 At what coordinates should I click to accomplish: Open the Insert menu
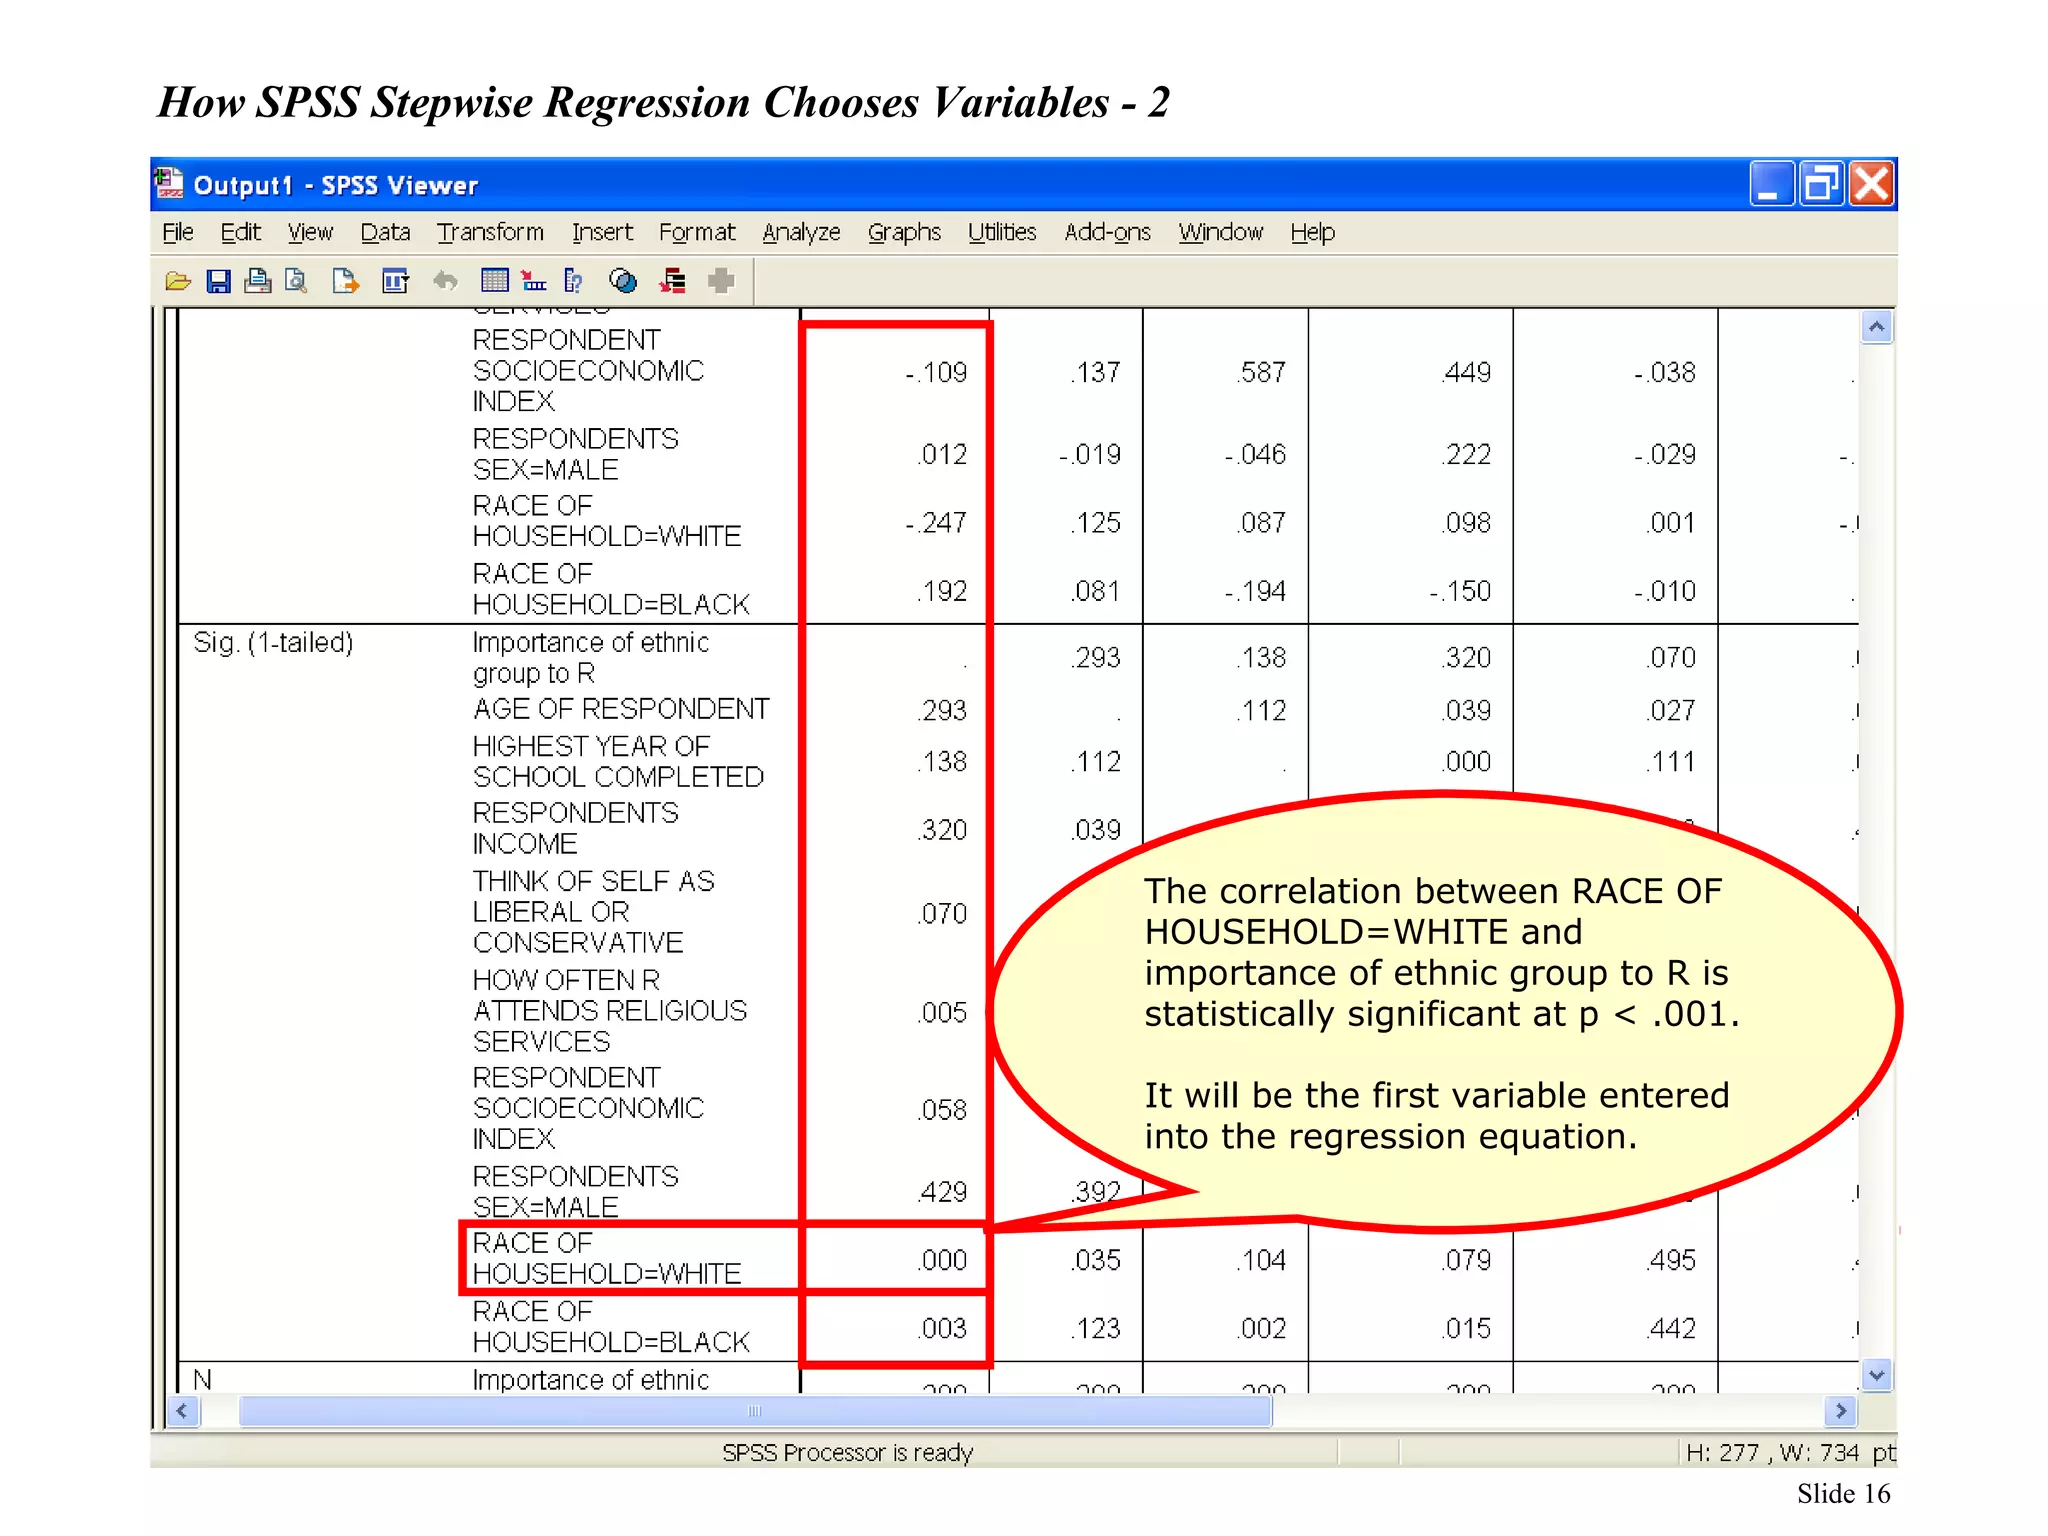coord(602,232)
